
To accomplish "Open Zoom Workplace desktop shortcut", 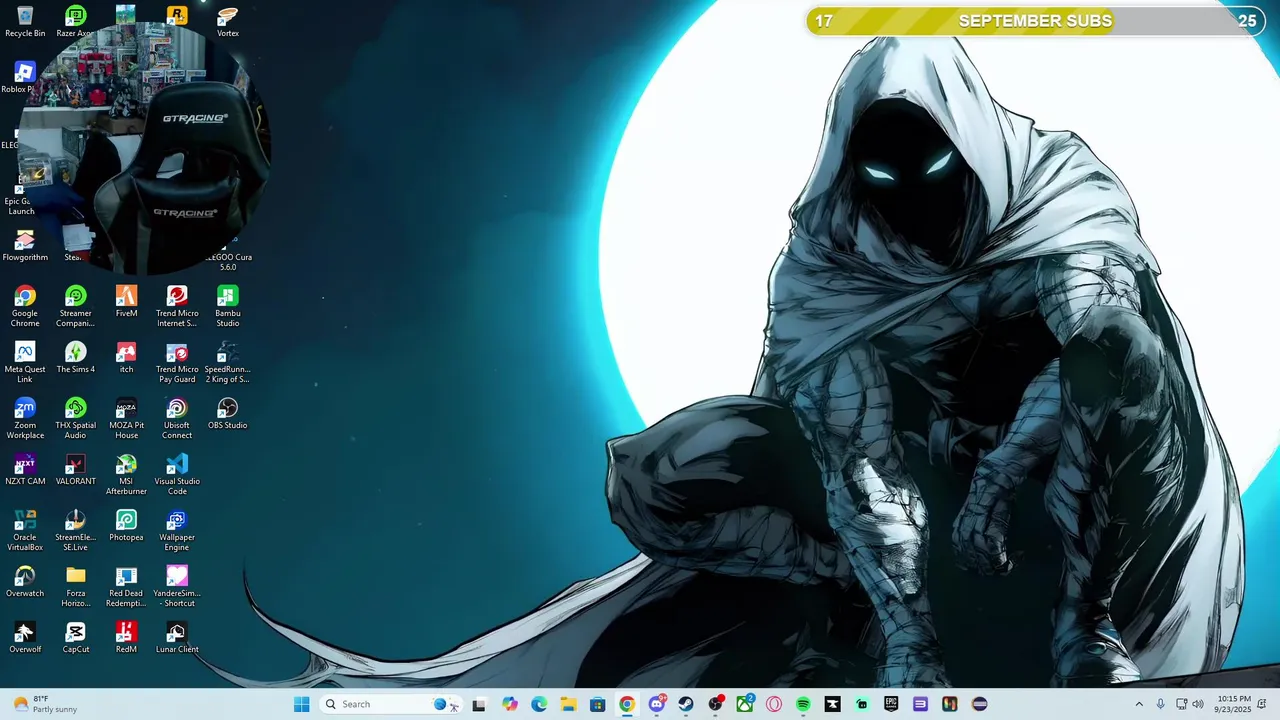I will (25, 418).
